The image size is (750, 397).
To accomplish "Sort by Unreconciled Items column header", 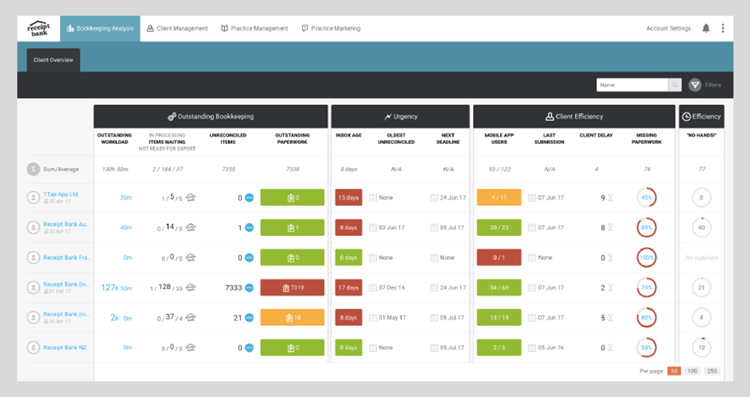I will coord(228,139).
